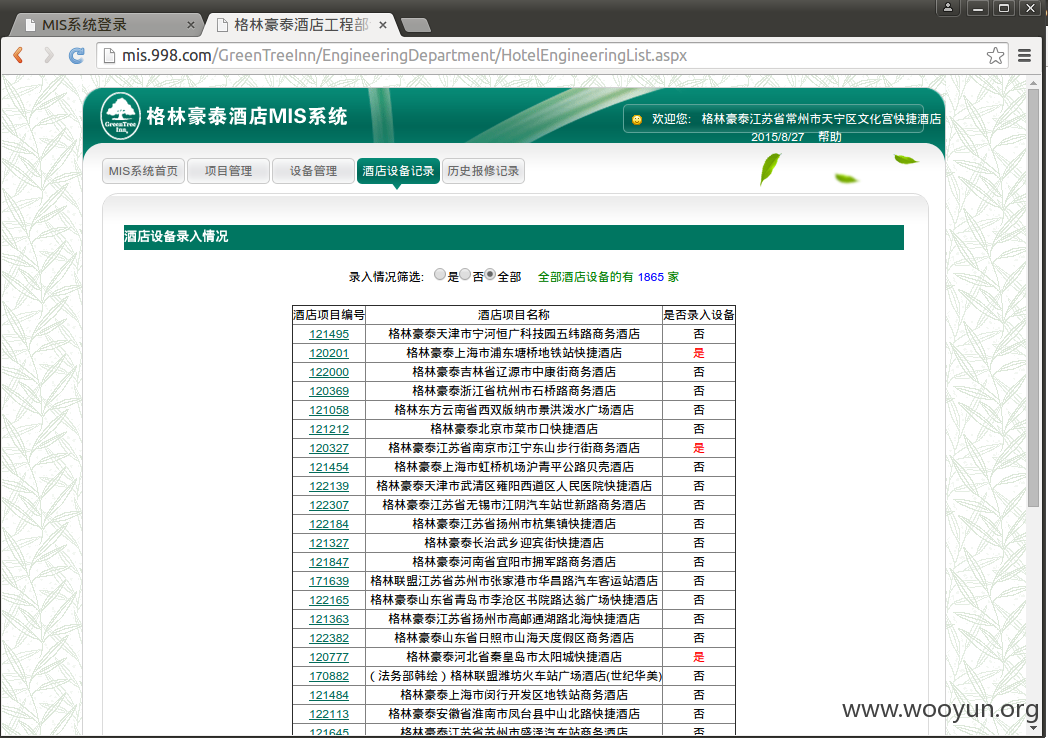Open the 设备管理 menu tab
The height and width of the screenshot is (738, 1048).
point(313,171)
